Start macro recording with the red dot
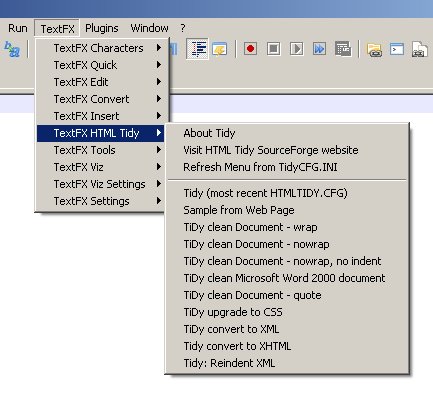The width and height of the screenshot is (433, 396). pos(250,49)
